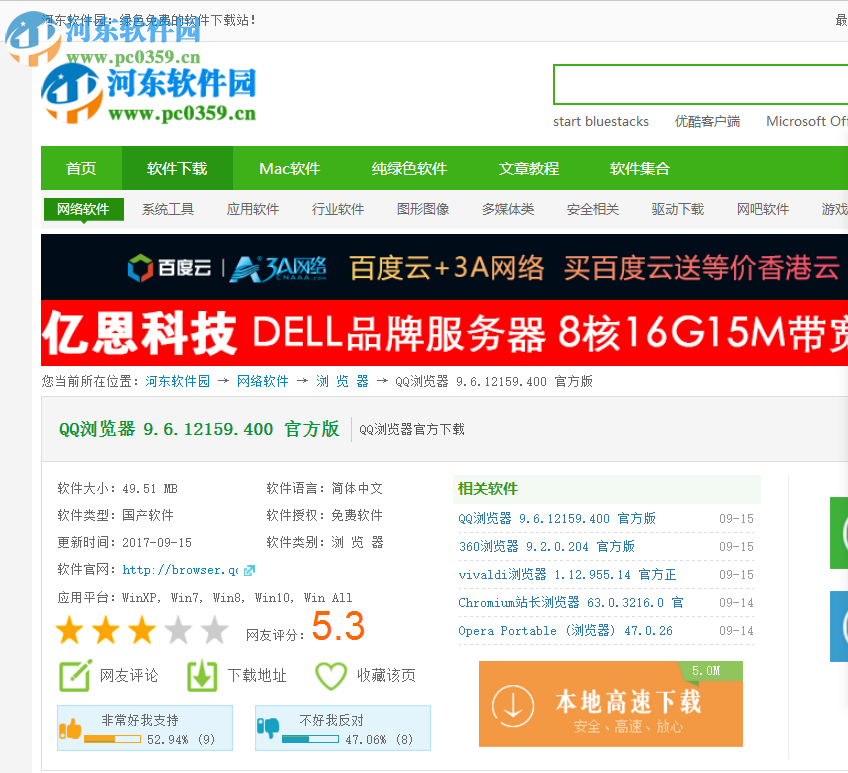Screen dimensions: 848x773
Task: Click the circular download icon in 本地高速下载
Action: coord(512,704)
